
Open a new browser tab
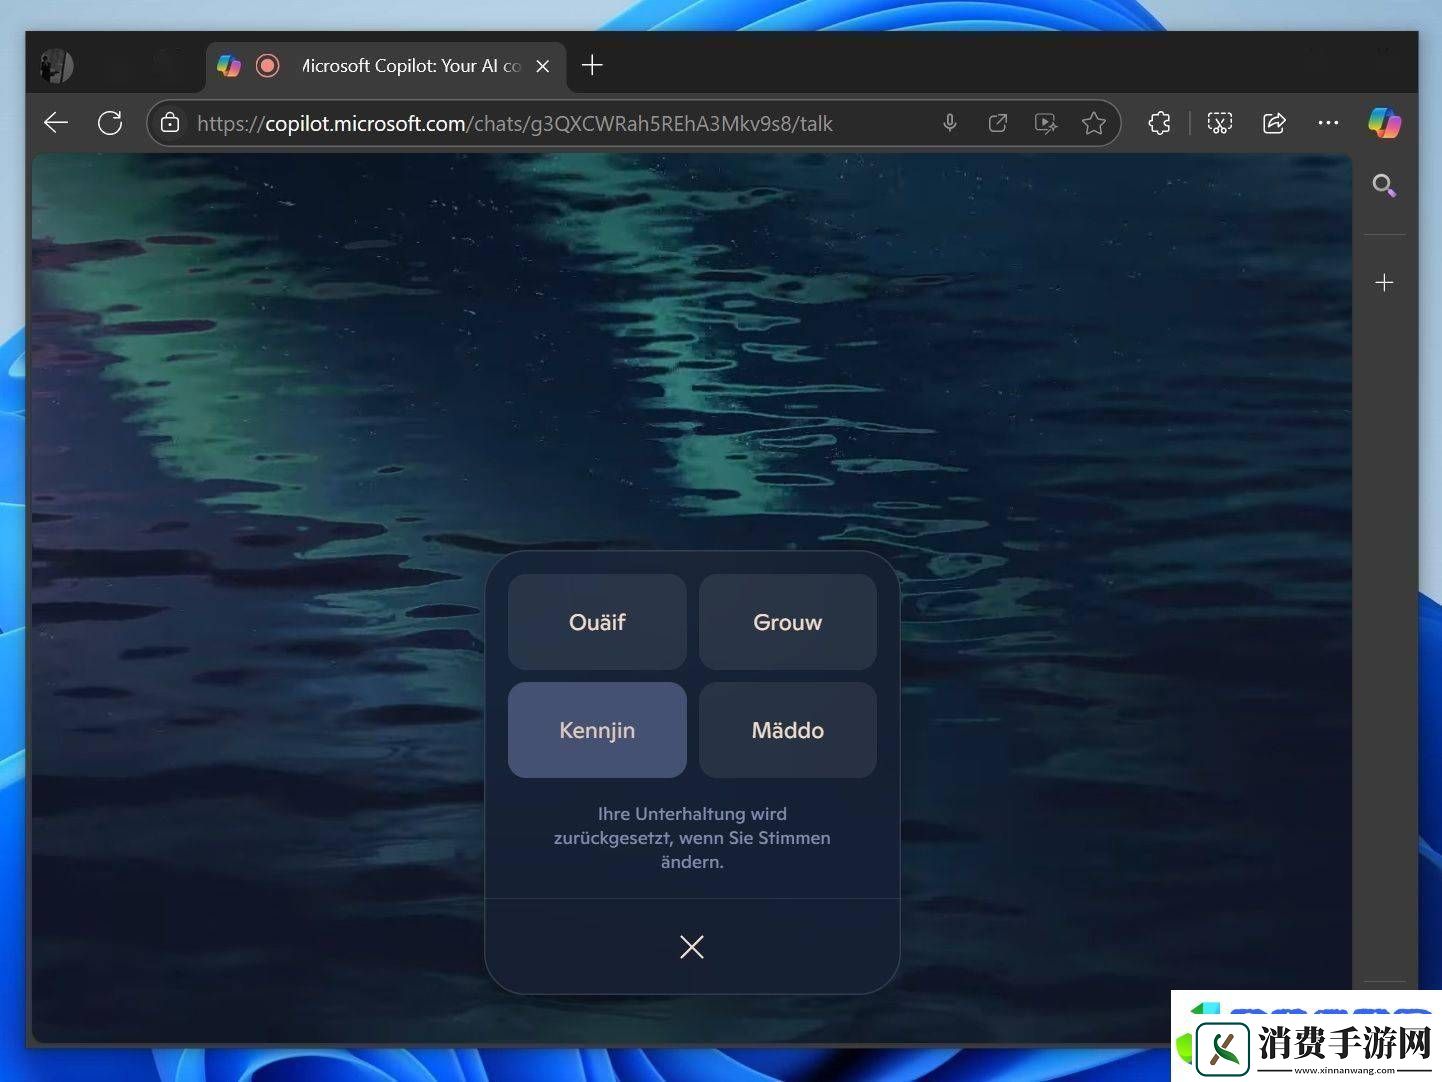[x=592, y=66]
